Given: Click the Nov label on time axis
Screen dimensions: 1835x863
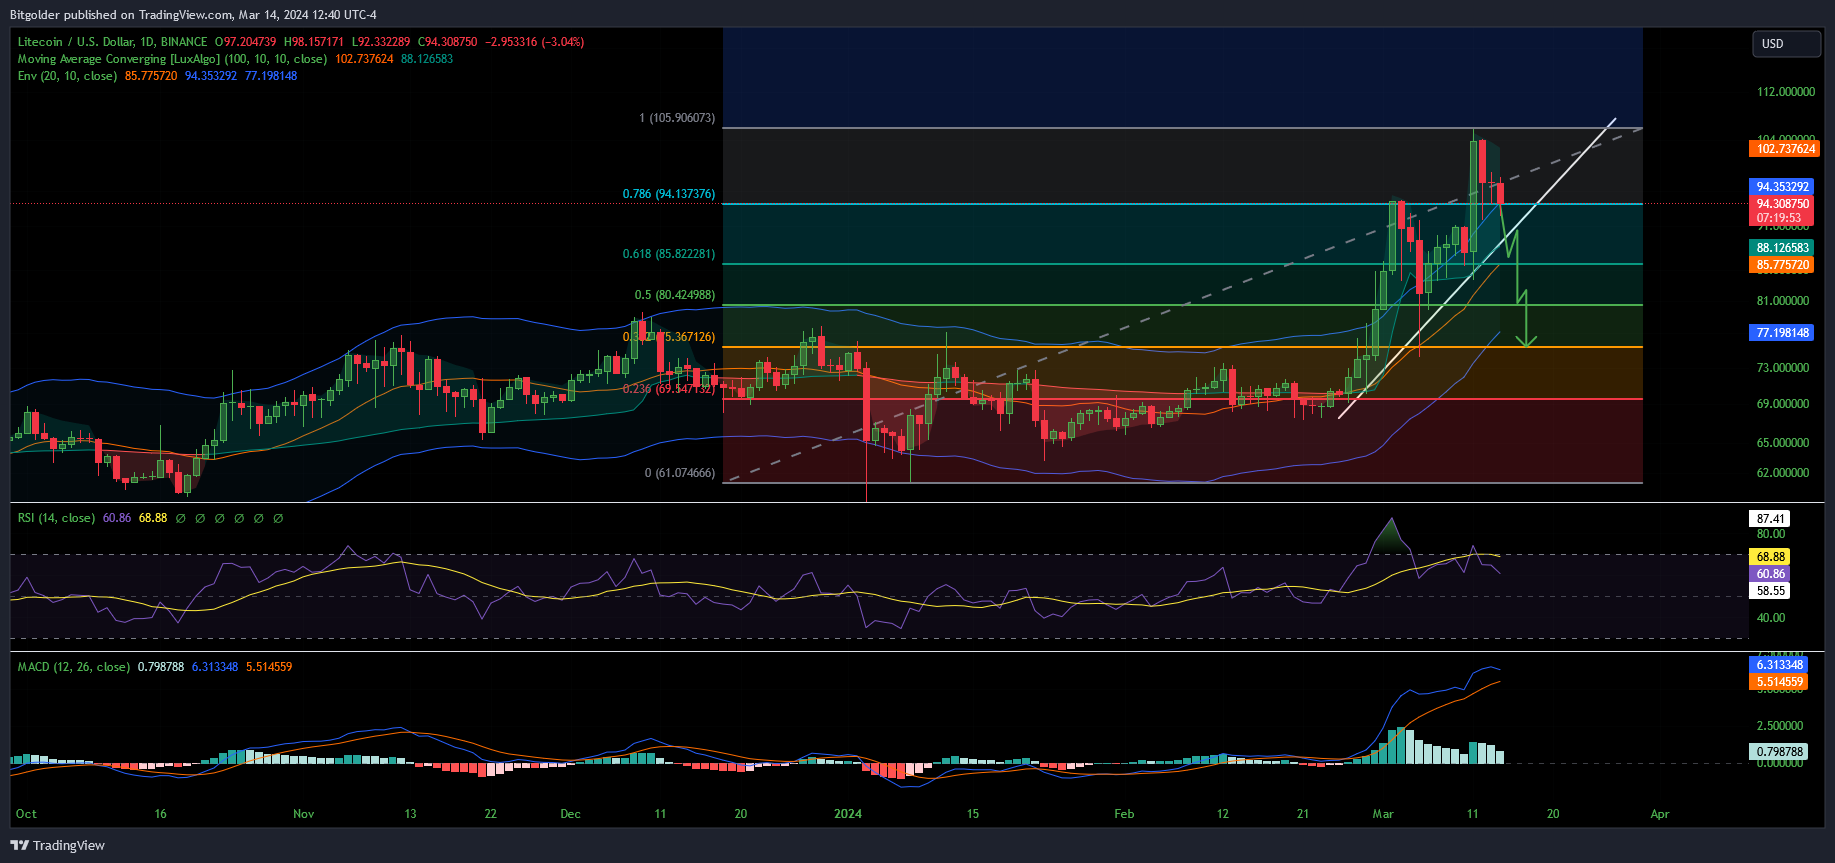Looking at the screenshot, I should (x=304, y=814).
